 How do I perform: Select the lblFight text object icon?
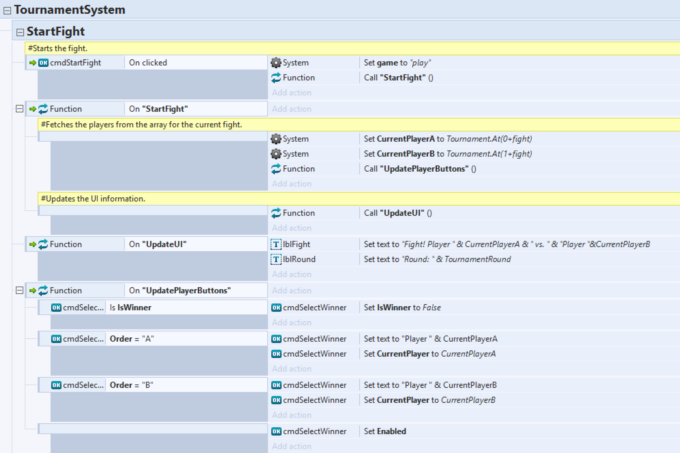(276, 244)
